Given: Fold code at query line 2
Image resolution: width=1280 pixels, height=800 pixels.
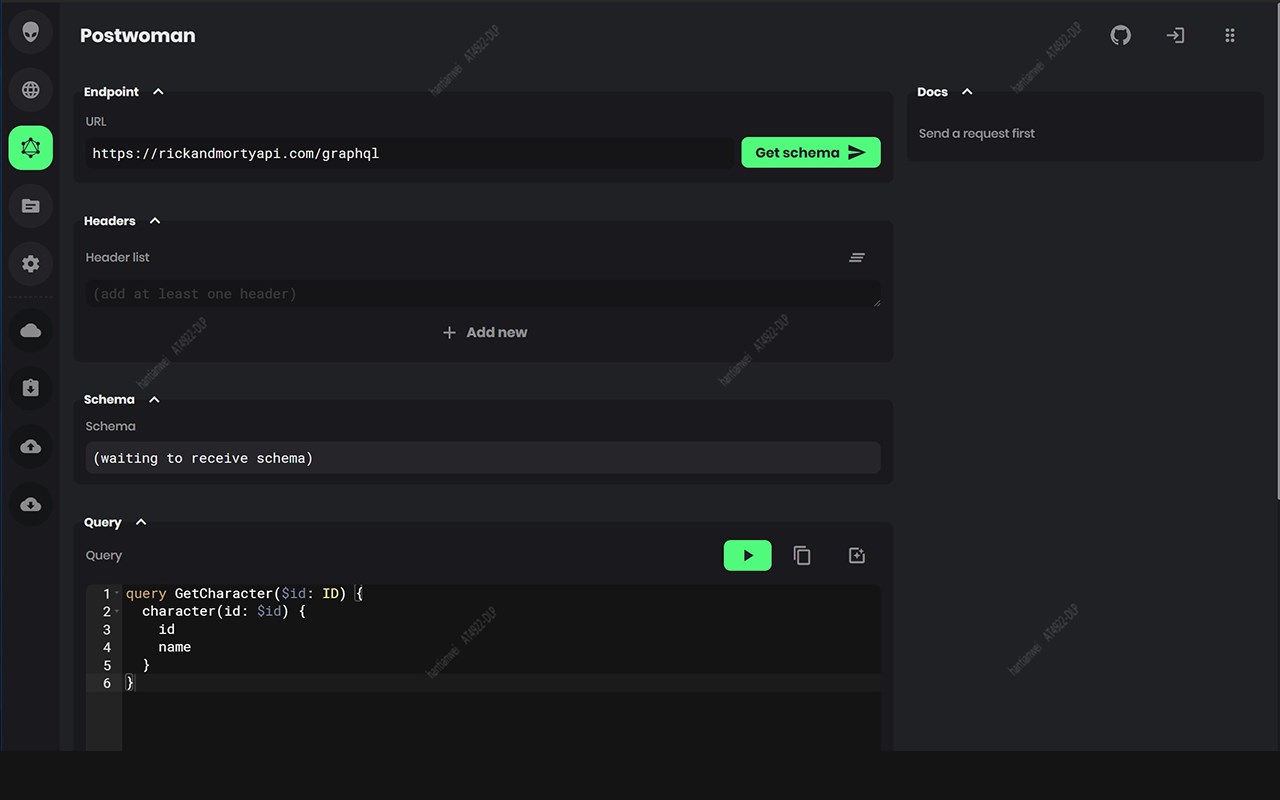Looking at the screenshot, I should [x=117, y=612].
